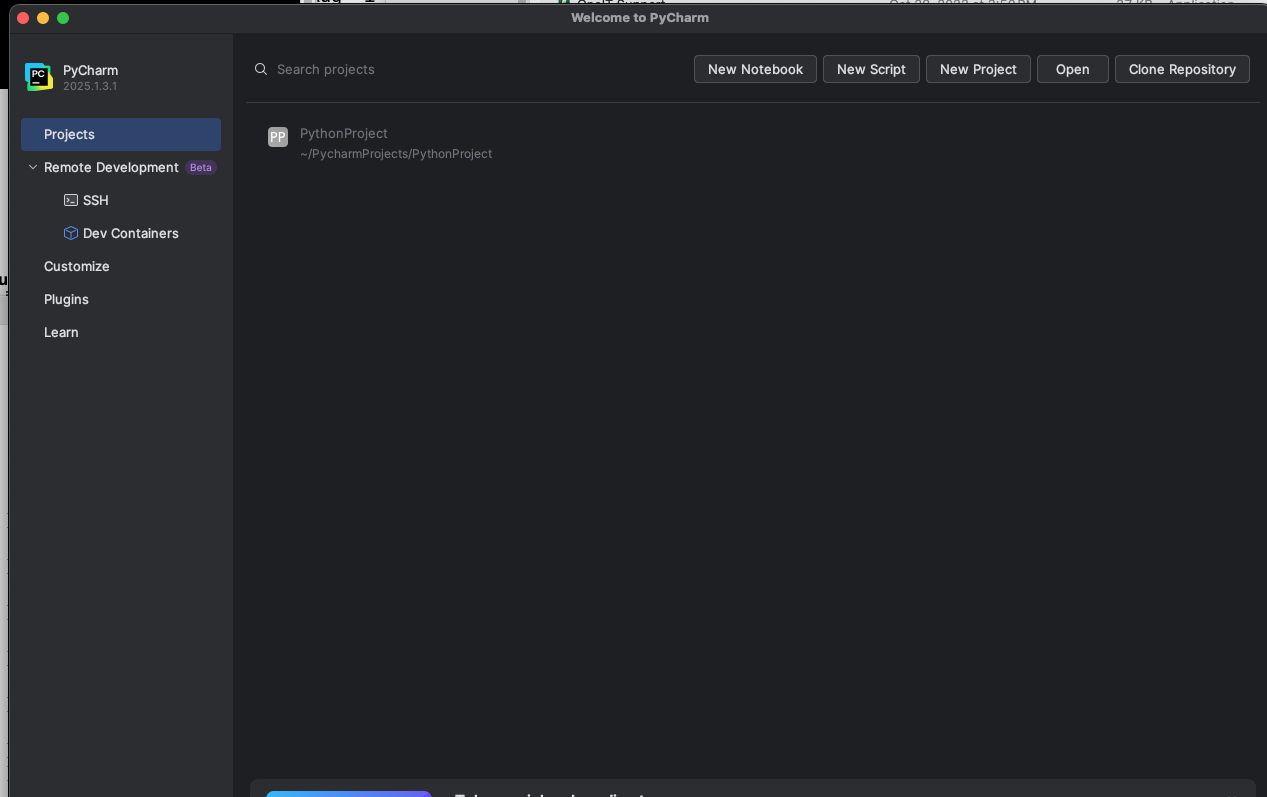Viewport: 1267px width, 797px height.
Task: Maximize the PyCharm window with green button
Action: [63, 18]
